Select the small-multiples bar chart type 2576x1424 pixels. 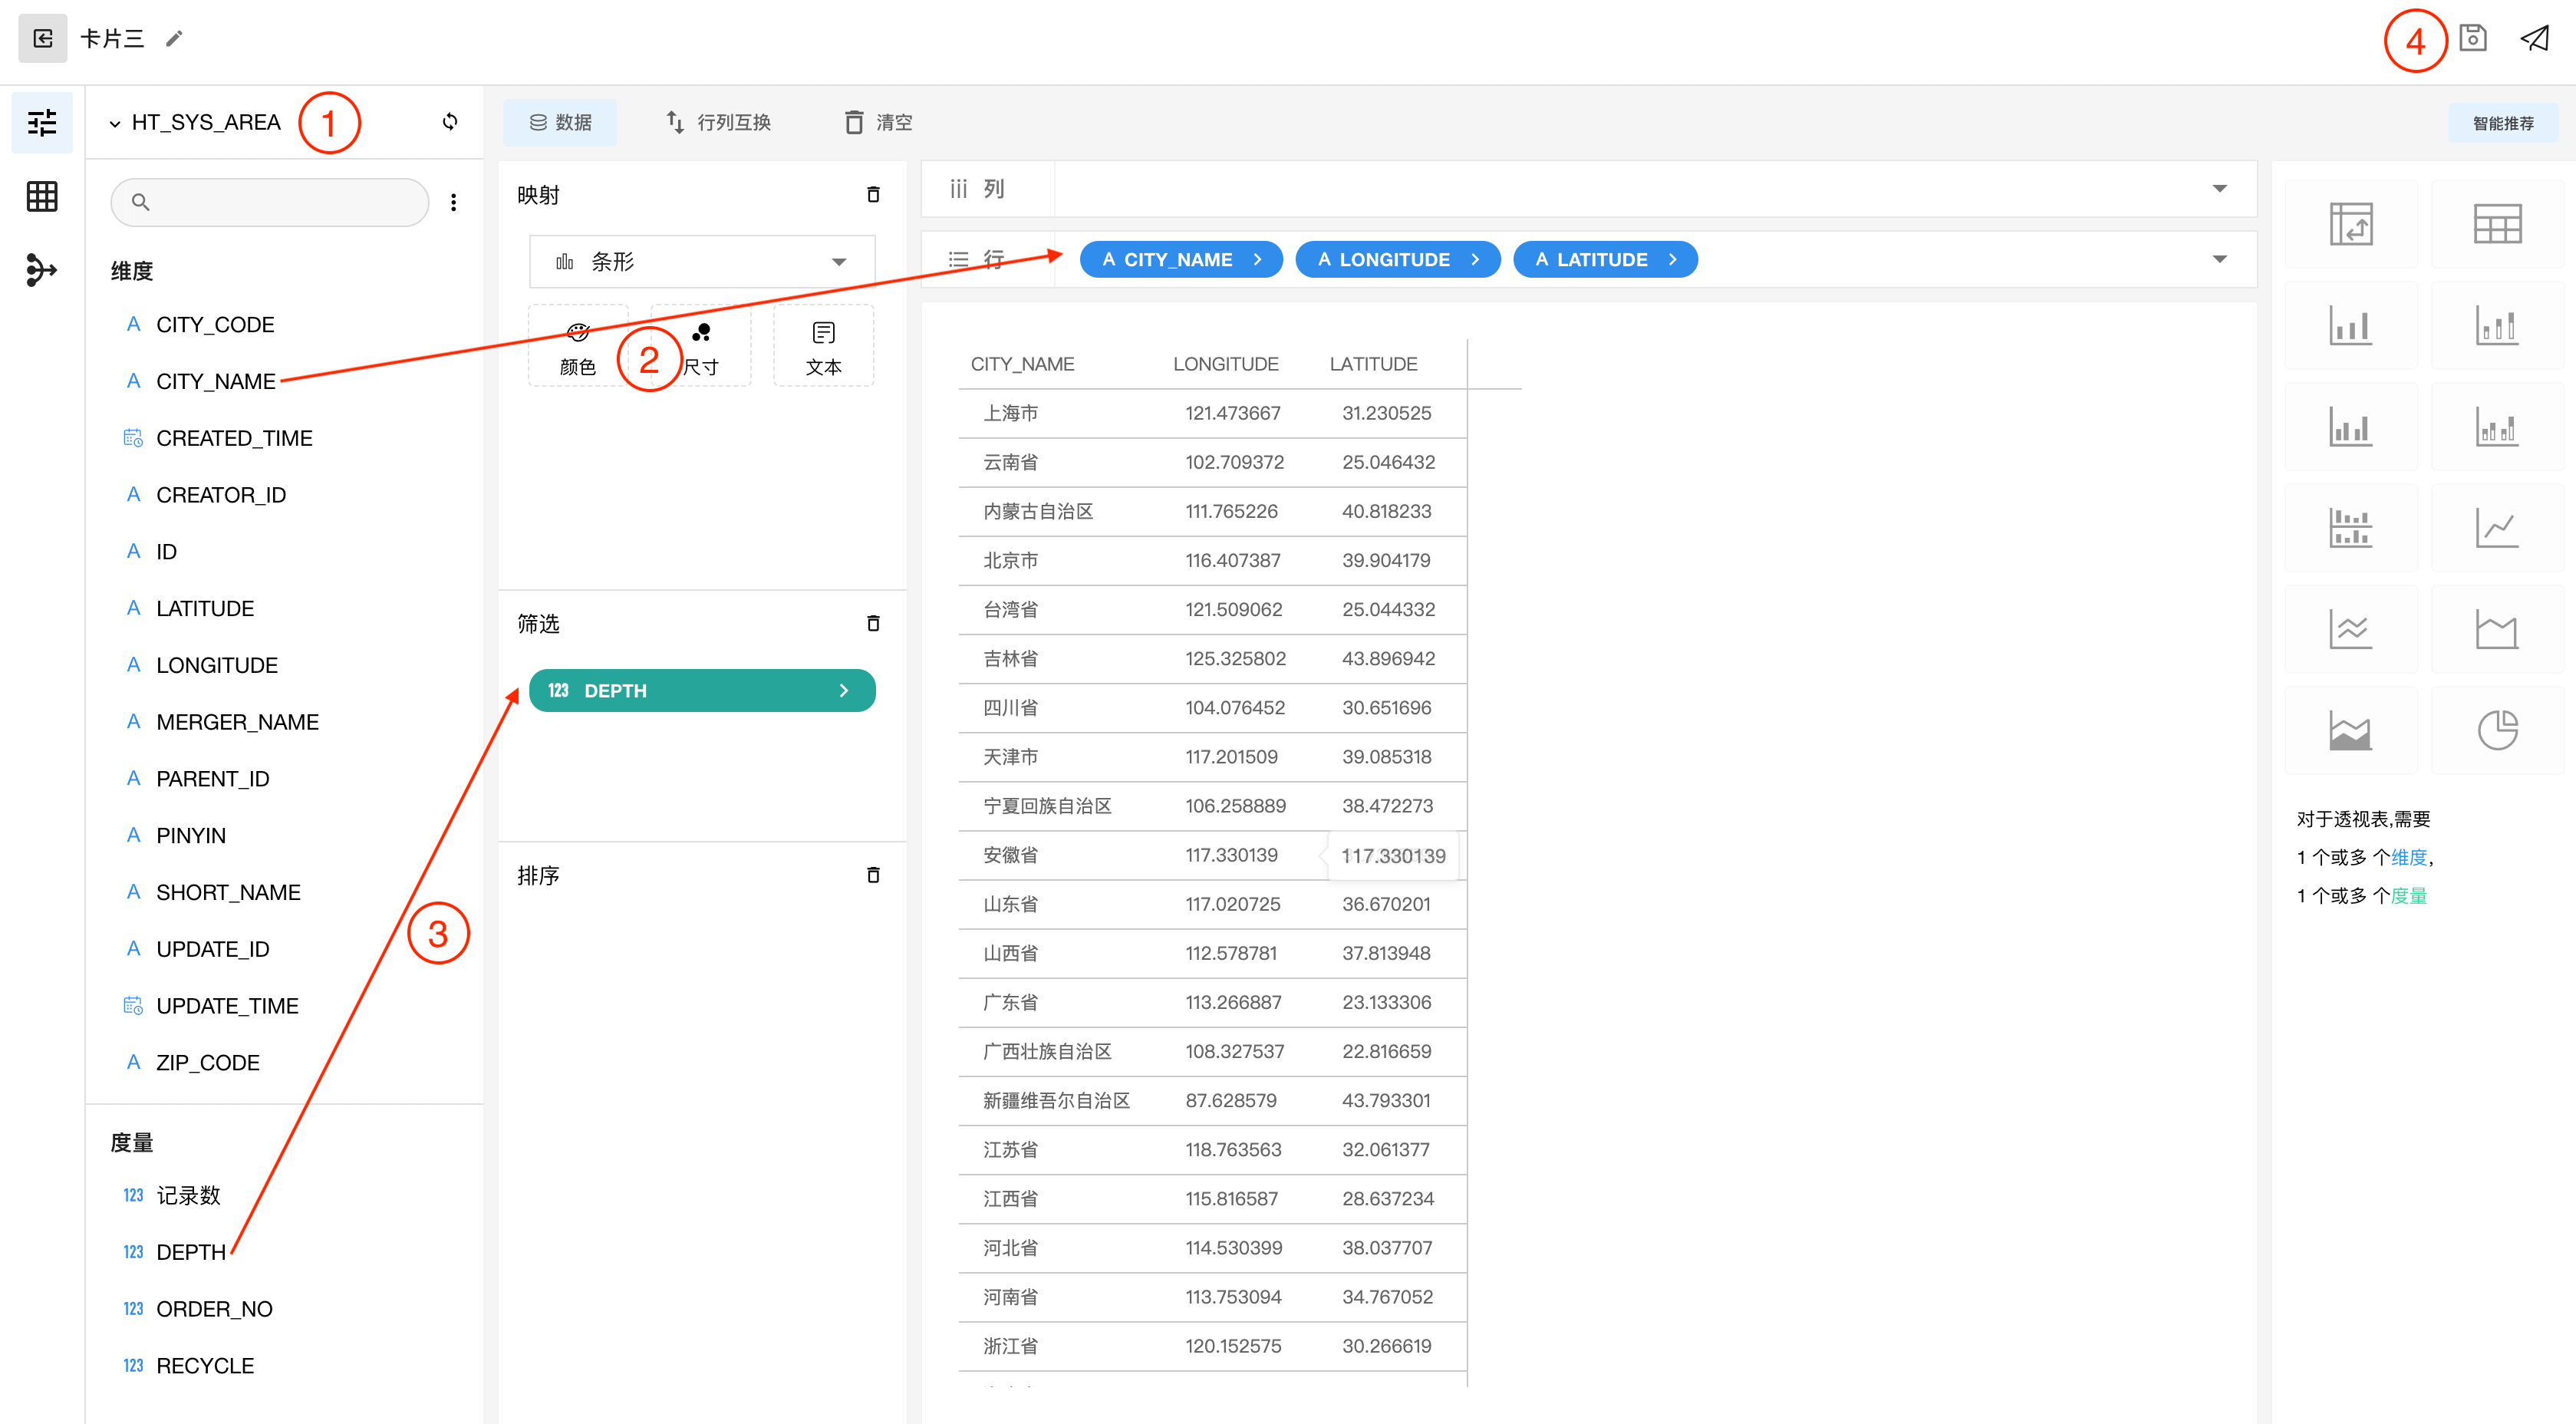click(x=2351, y=528)
